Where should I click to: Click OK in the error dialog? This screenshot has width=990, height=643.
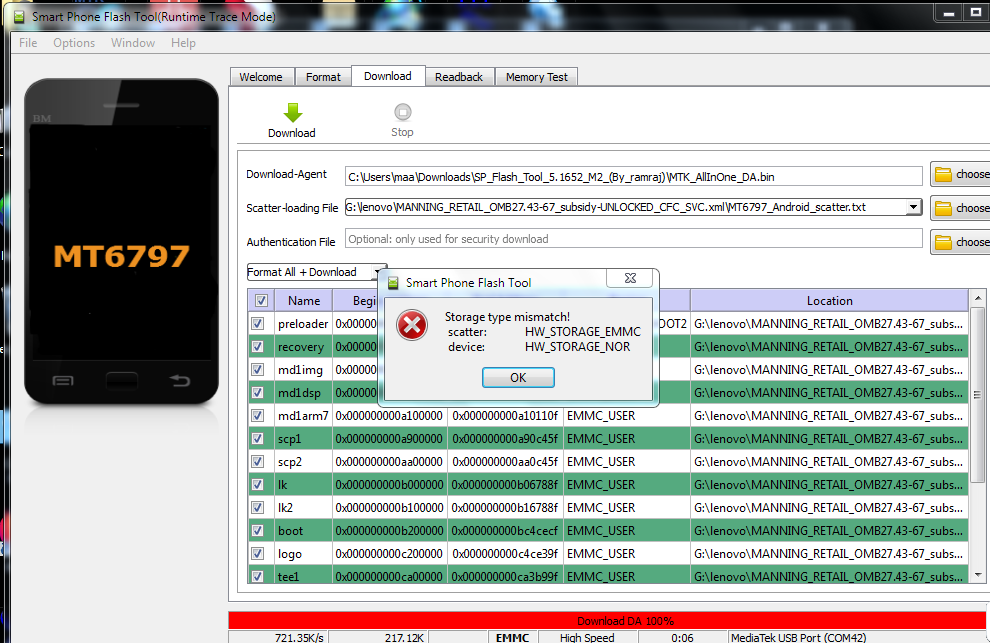[x=518, y=378]
